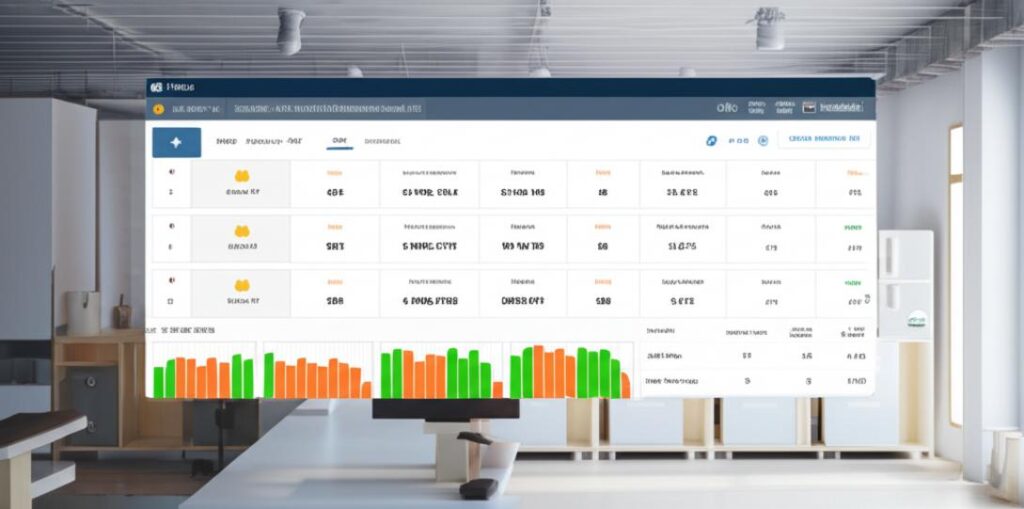Click the address field in the dark navigation bar
Image resolution: width=1024 pixels, height=509 pixels.
coord(325,108)
